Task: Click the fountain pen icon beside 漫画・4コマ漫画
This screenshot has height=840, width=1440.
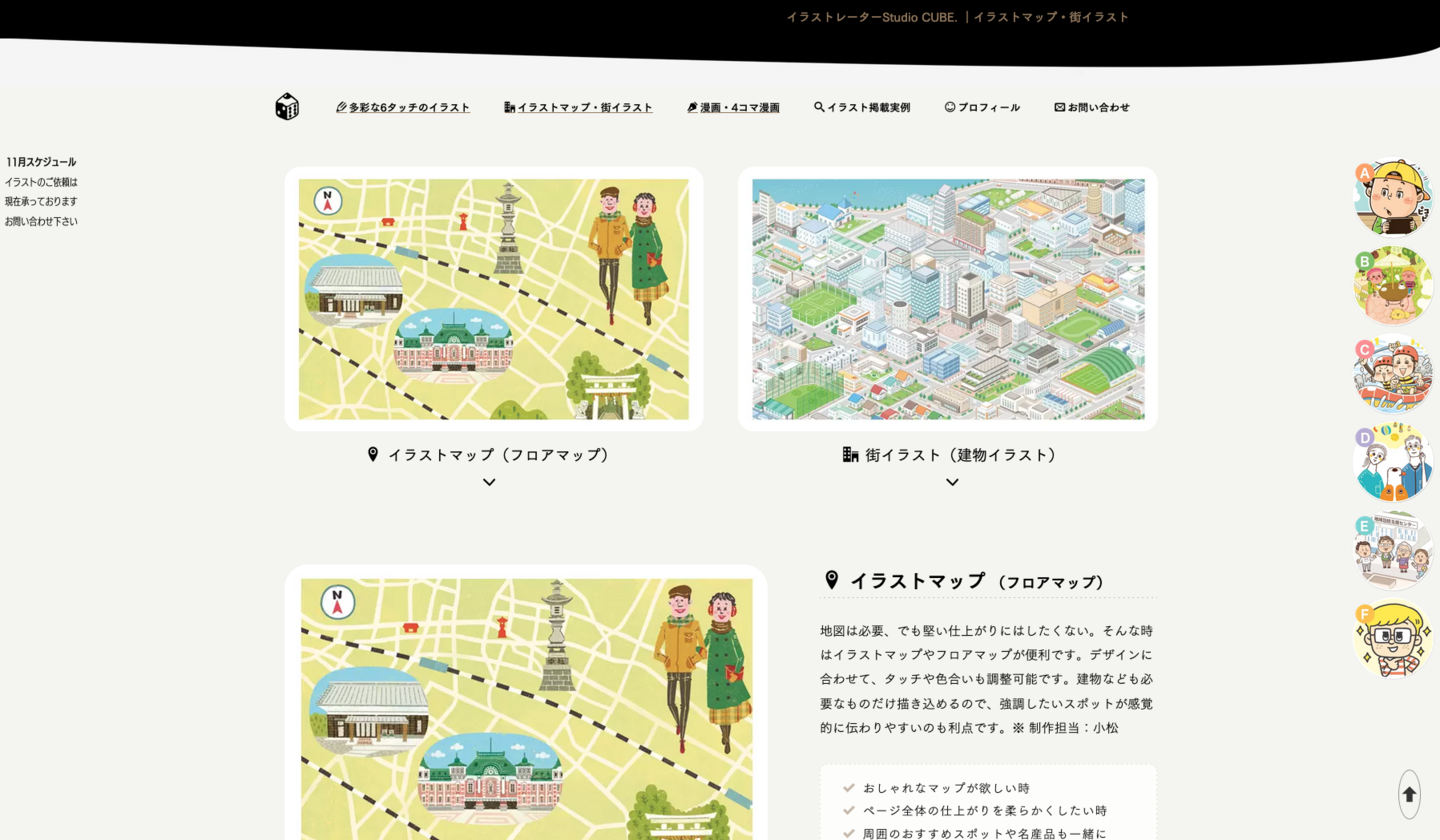Action: point(692,106)
